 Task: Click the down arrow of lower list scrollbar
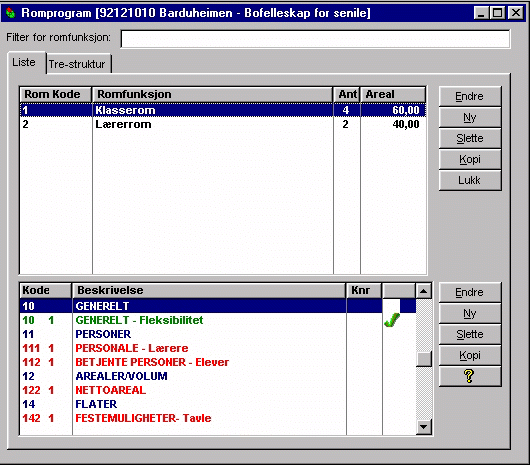pos(424,427)
